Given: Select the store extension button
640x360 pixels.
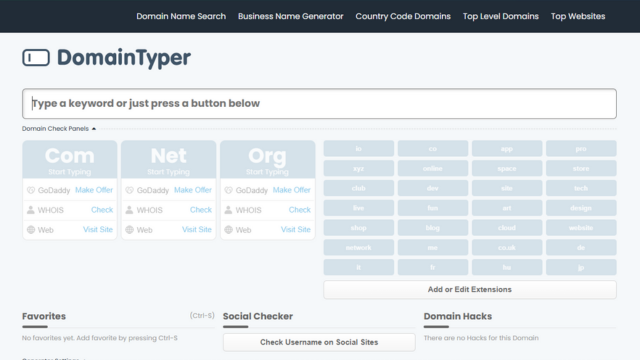Looking at the screenshot, I should (x=581, y=168).
